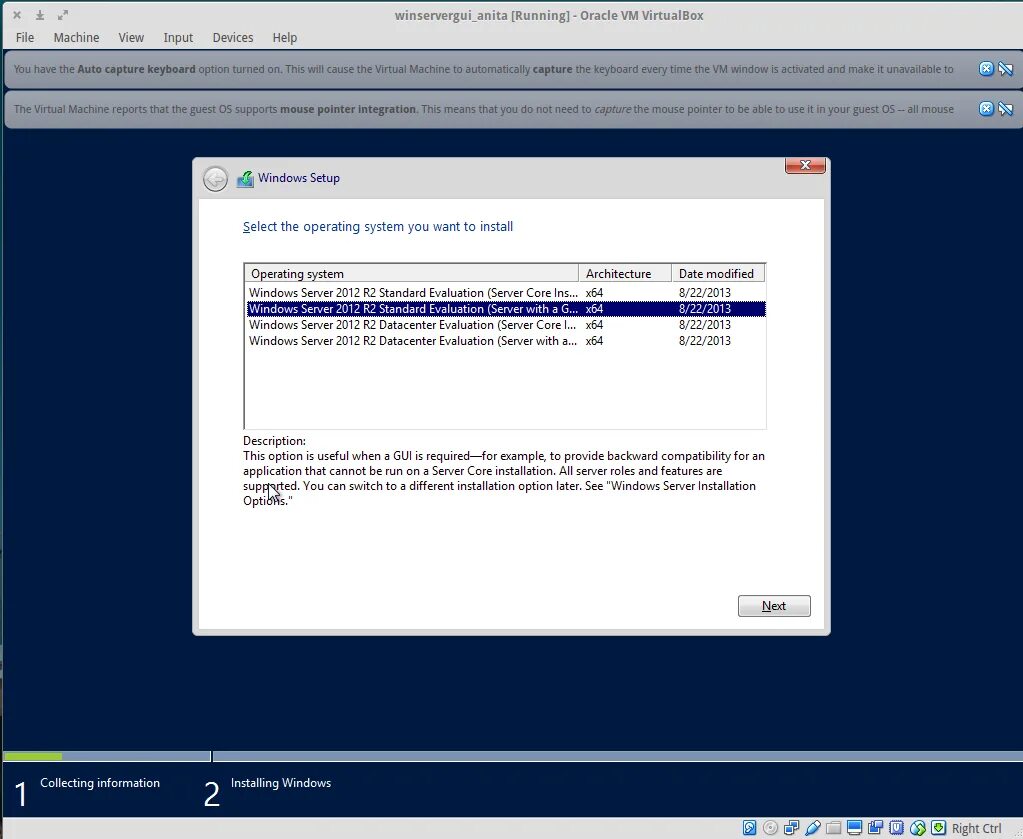The height and width of the screenshot is (839, 1023).
Task: Click the VirtualBox window minimize down-arrow icon
Action: pos(40,15)
